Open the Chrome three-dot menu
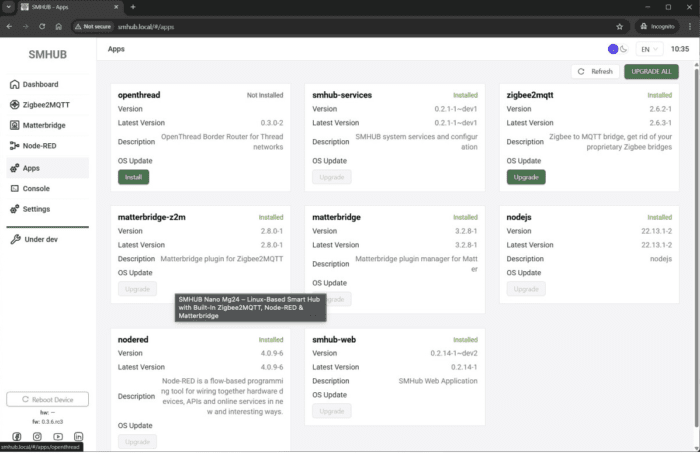700x453 pixels. (686, 27)
